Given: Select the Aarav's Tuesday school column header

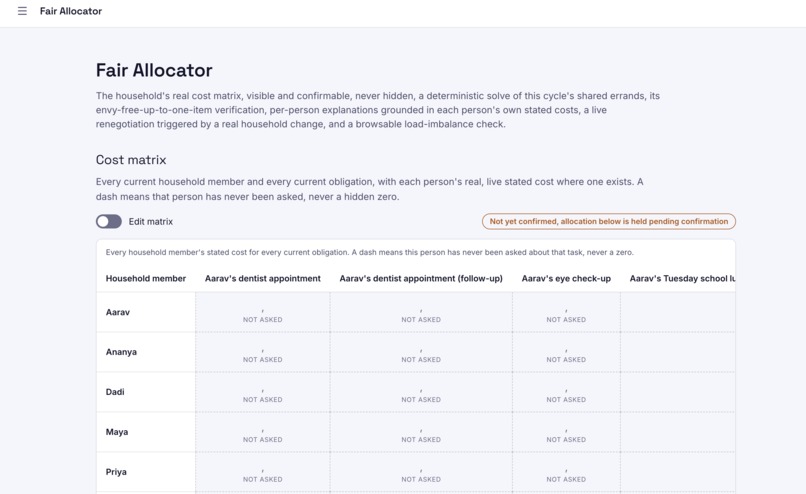Looking at the screenshot, I should click(x=682, y=279).
